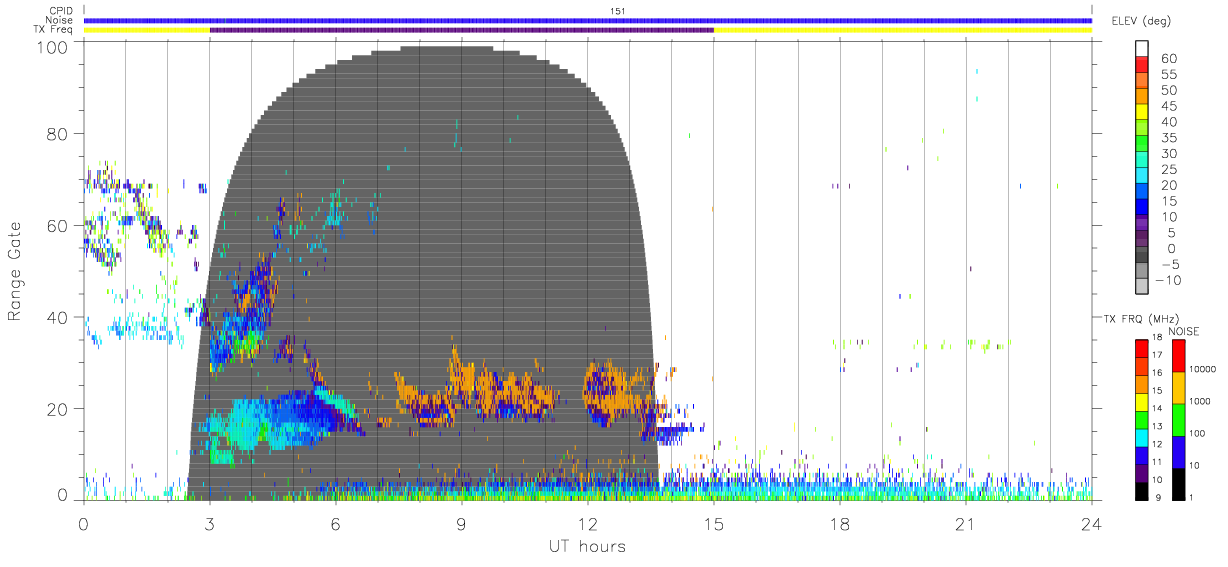Viewport: 1228px width, 567px height.
Task: Pick the blue ELEV swatch between 15 and 20
Action: click(1142, 192)
